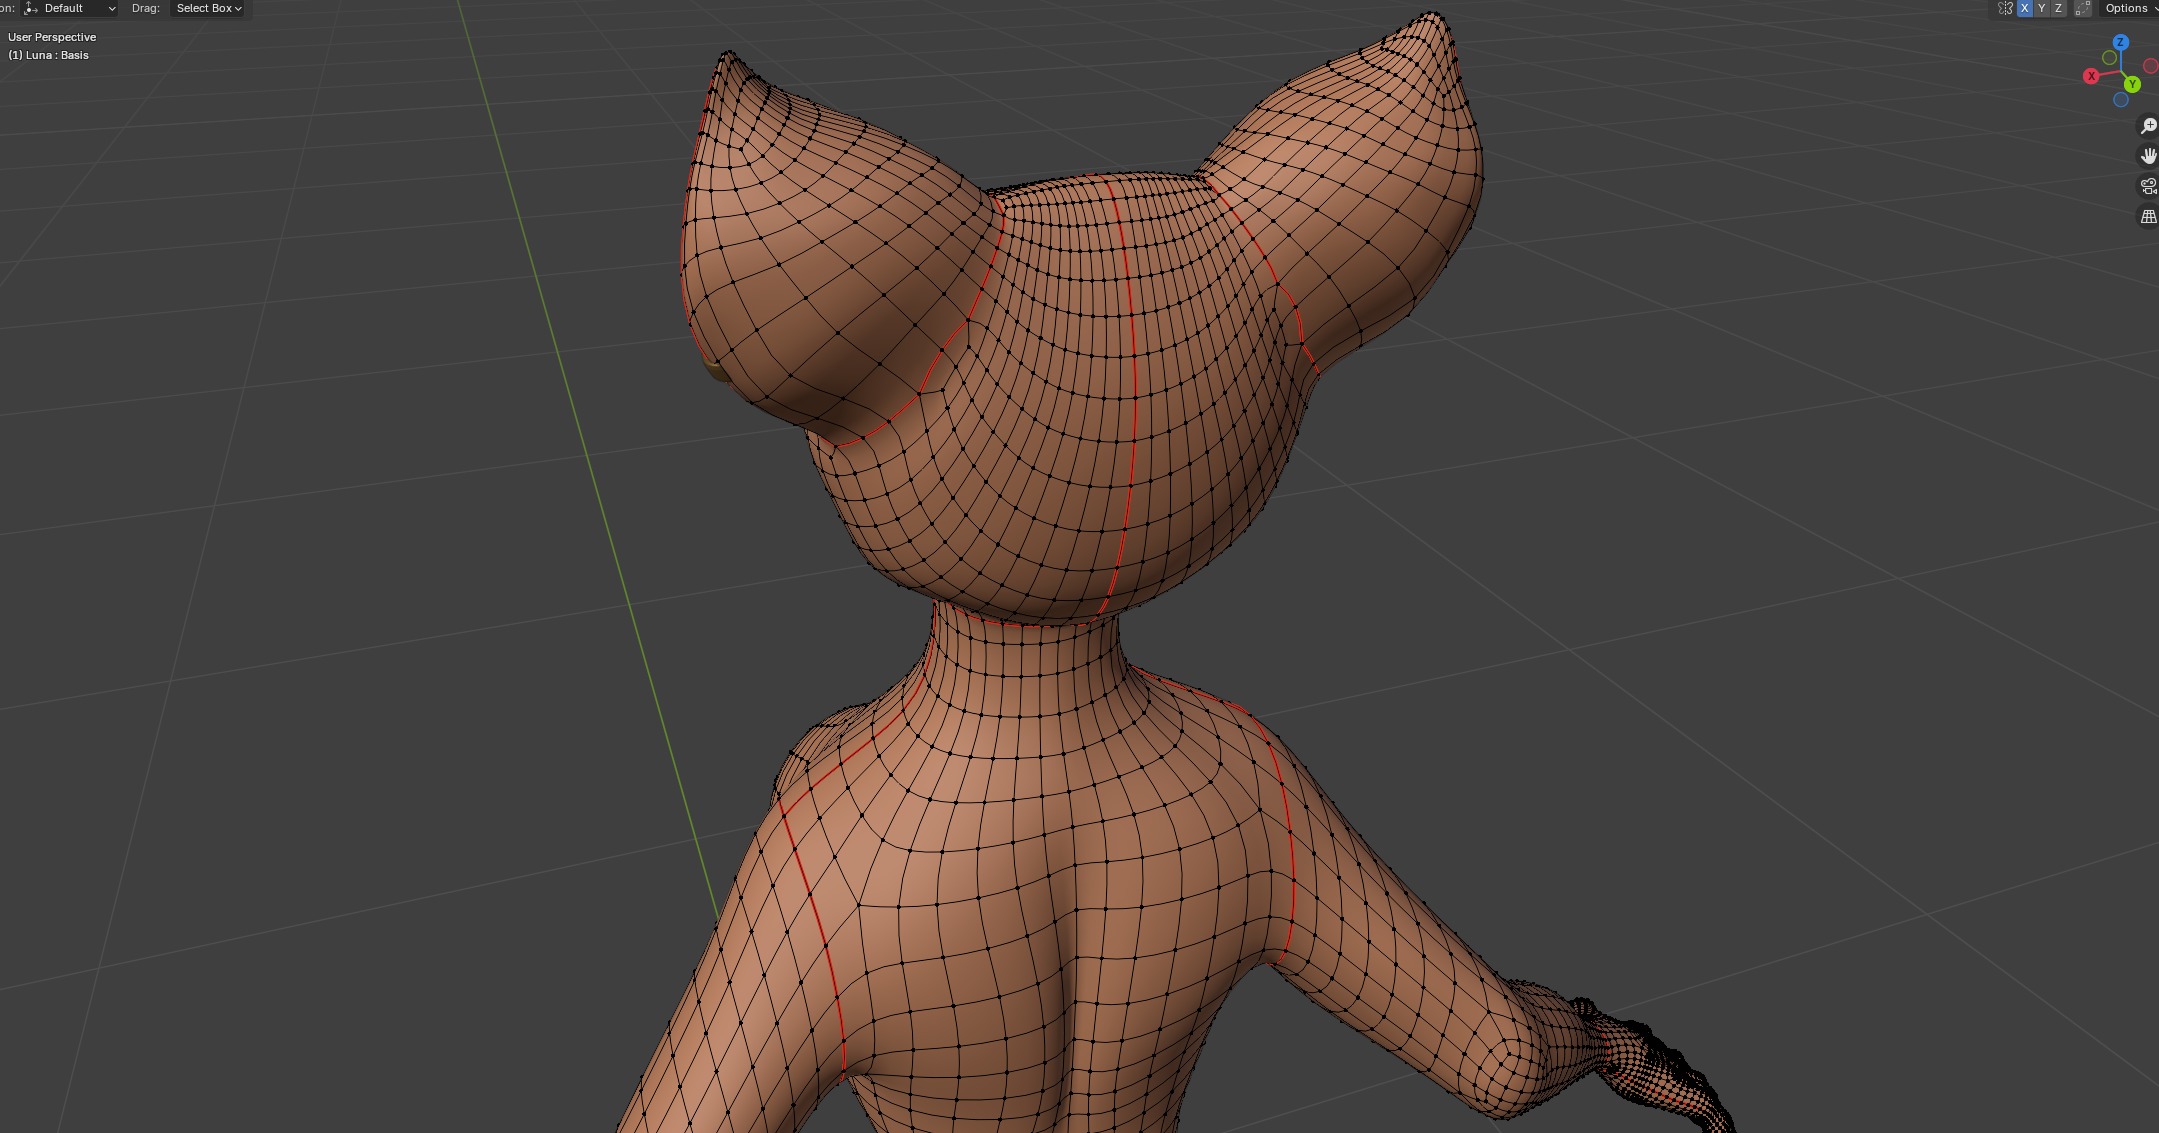
Task: Click the 'User Perspective' overlay text
Action: (x=52, y=37)
